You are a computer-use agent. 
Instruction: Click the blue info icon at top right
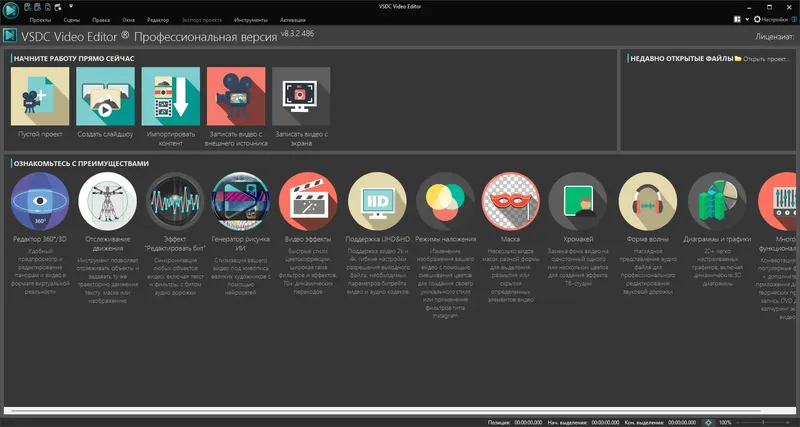794,19
